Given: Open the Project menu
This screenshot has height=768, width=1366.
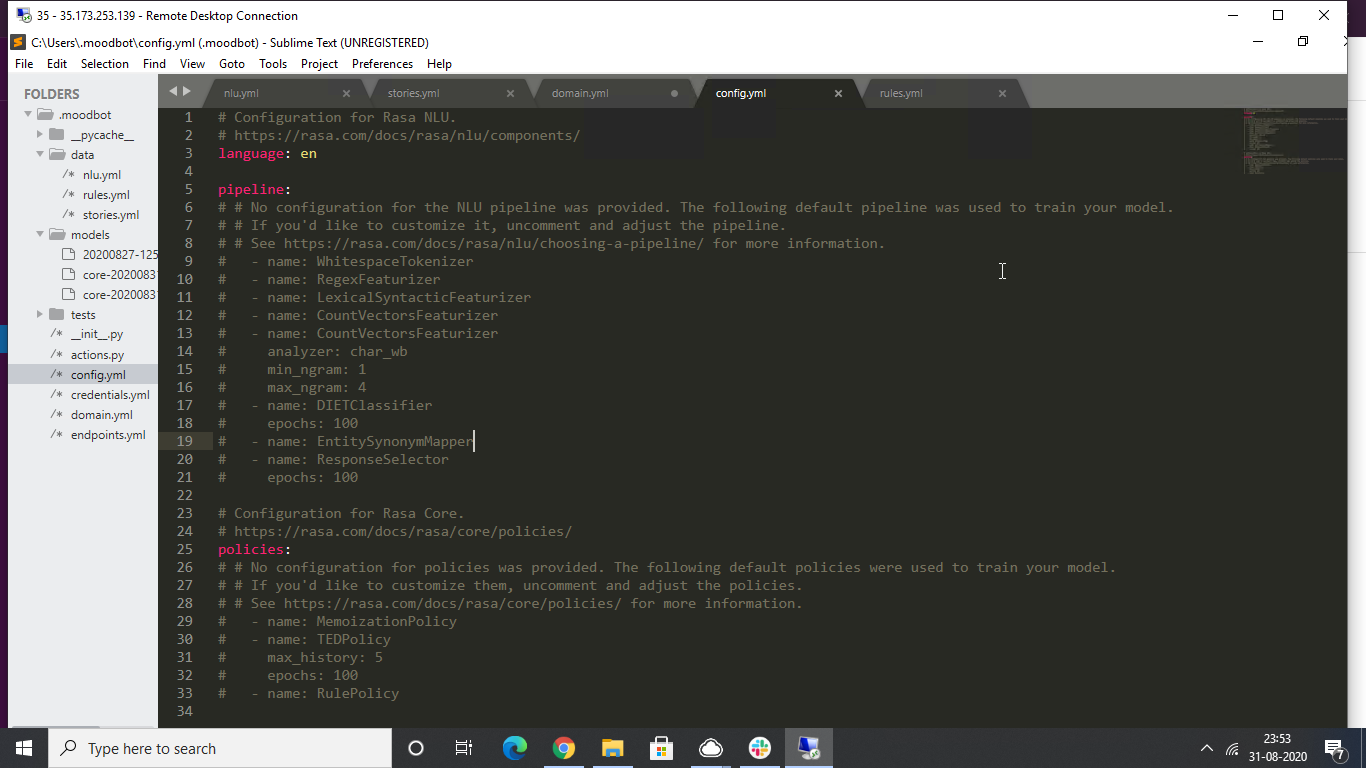Looking at the screenshot, I should pyautogui.click(x=319, y=63).
